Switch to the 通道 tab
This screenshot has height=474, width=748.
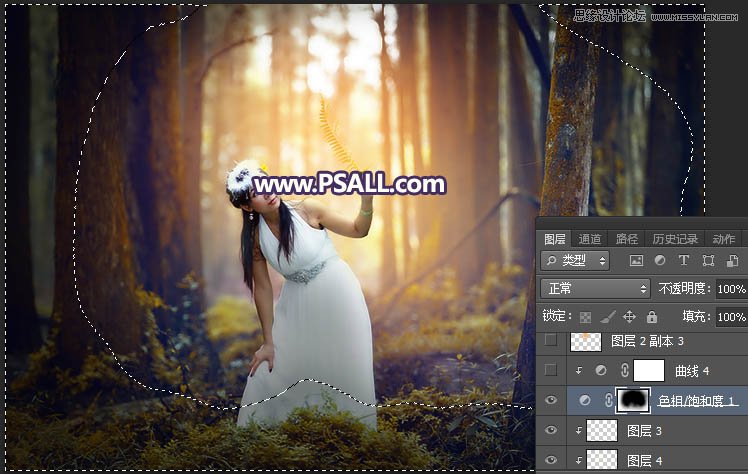pos(590,239)
